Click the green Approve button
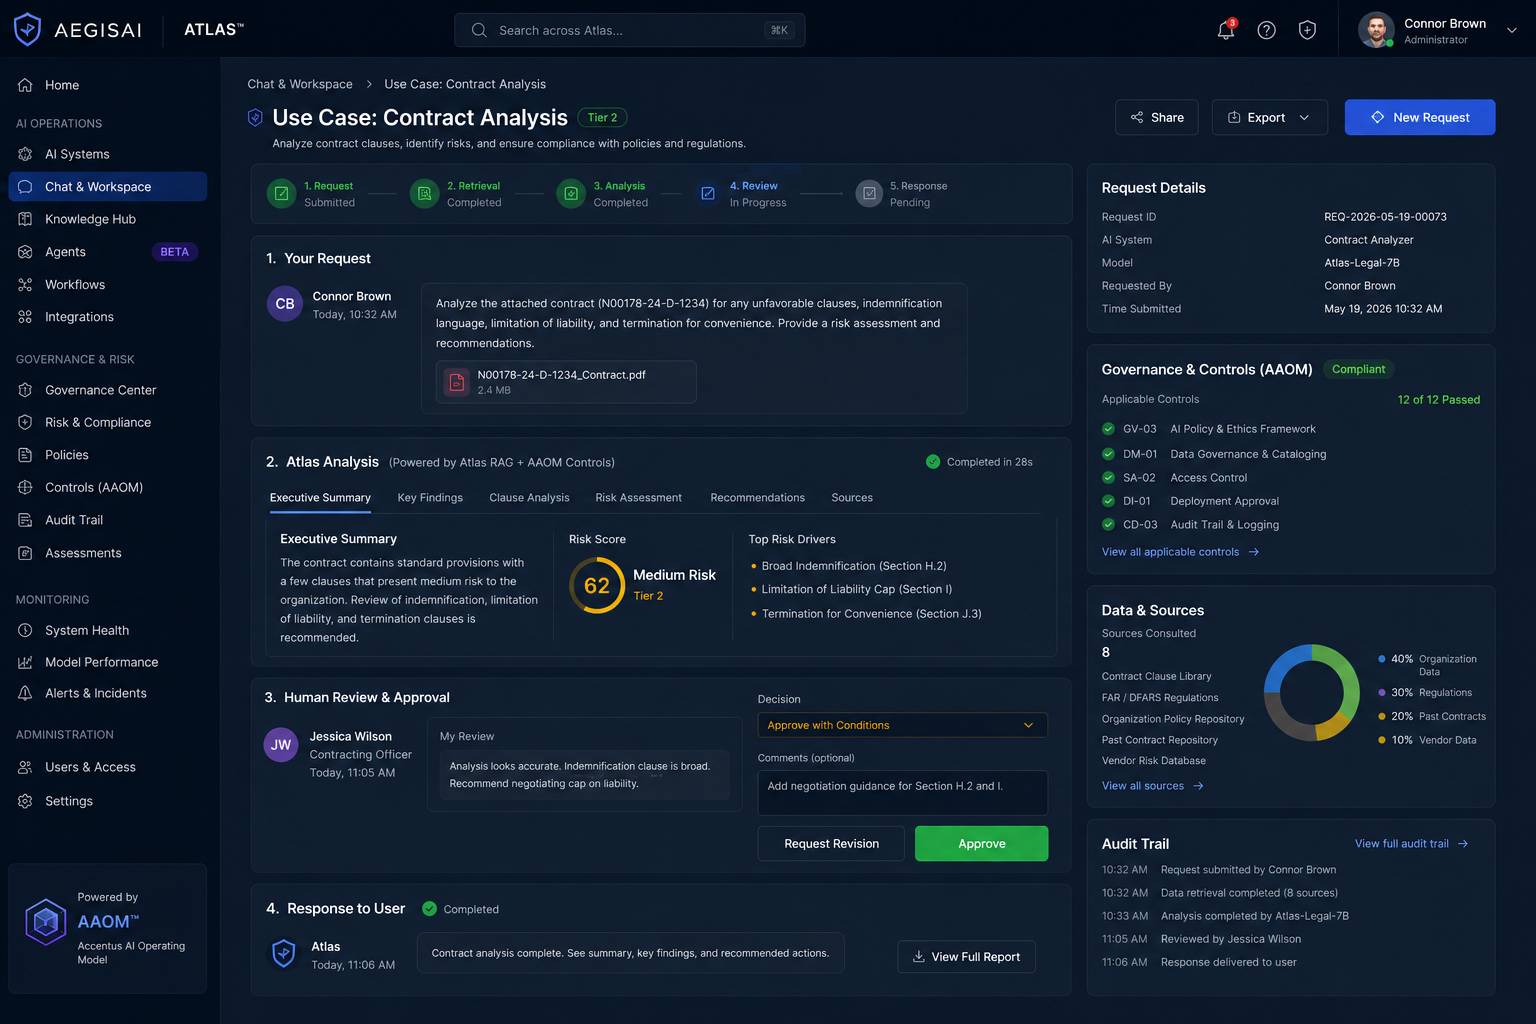This screenshot has width=1536, height=1024. [982, 844]
